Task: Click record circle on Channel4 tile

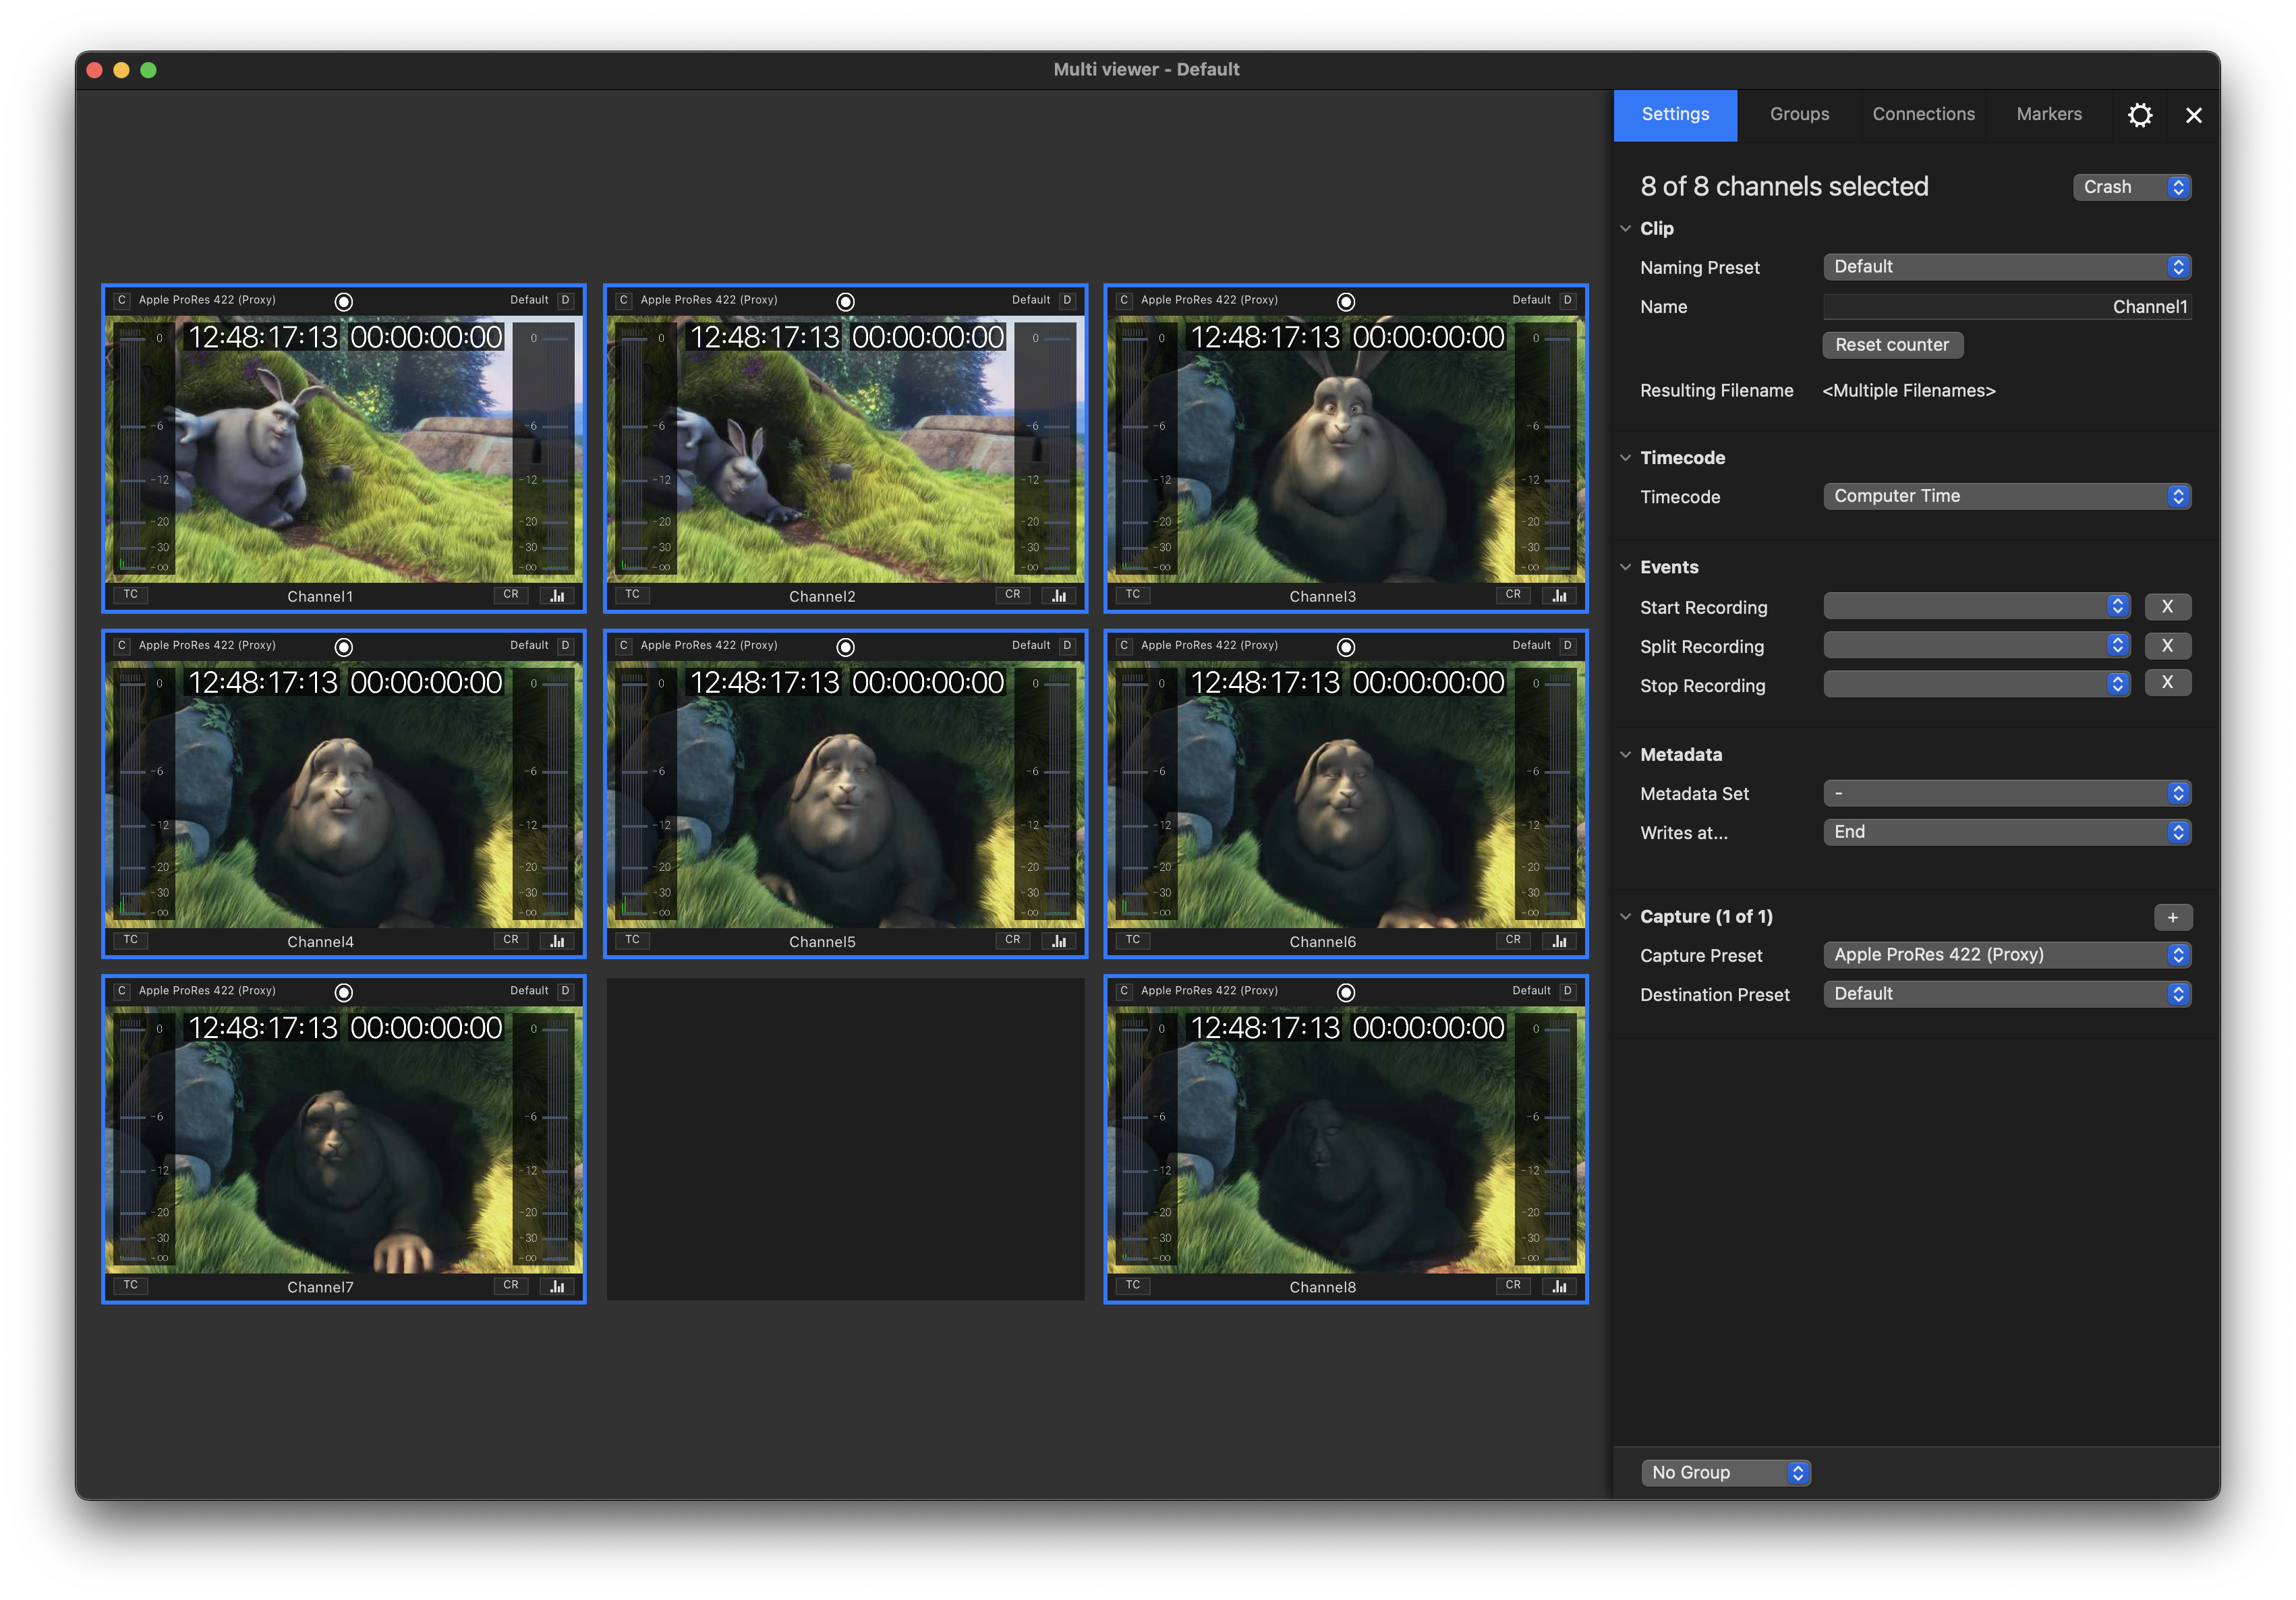Action: 343,647
